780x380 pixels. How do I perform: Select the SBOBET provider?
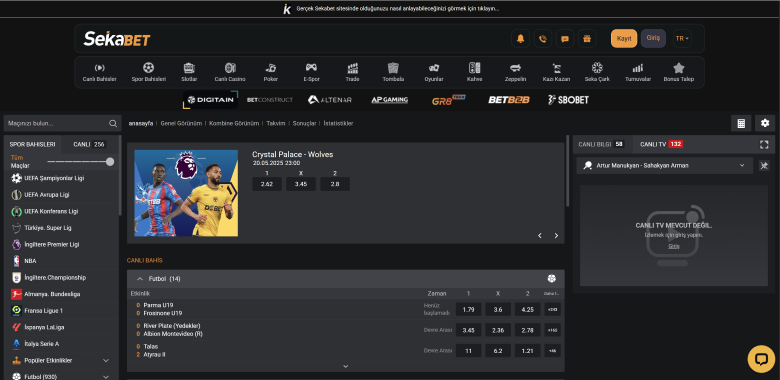[568, 100]
